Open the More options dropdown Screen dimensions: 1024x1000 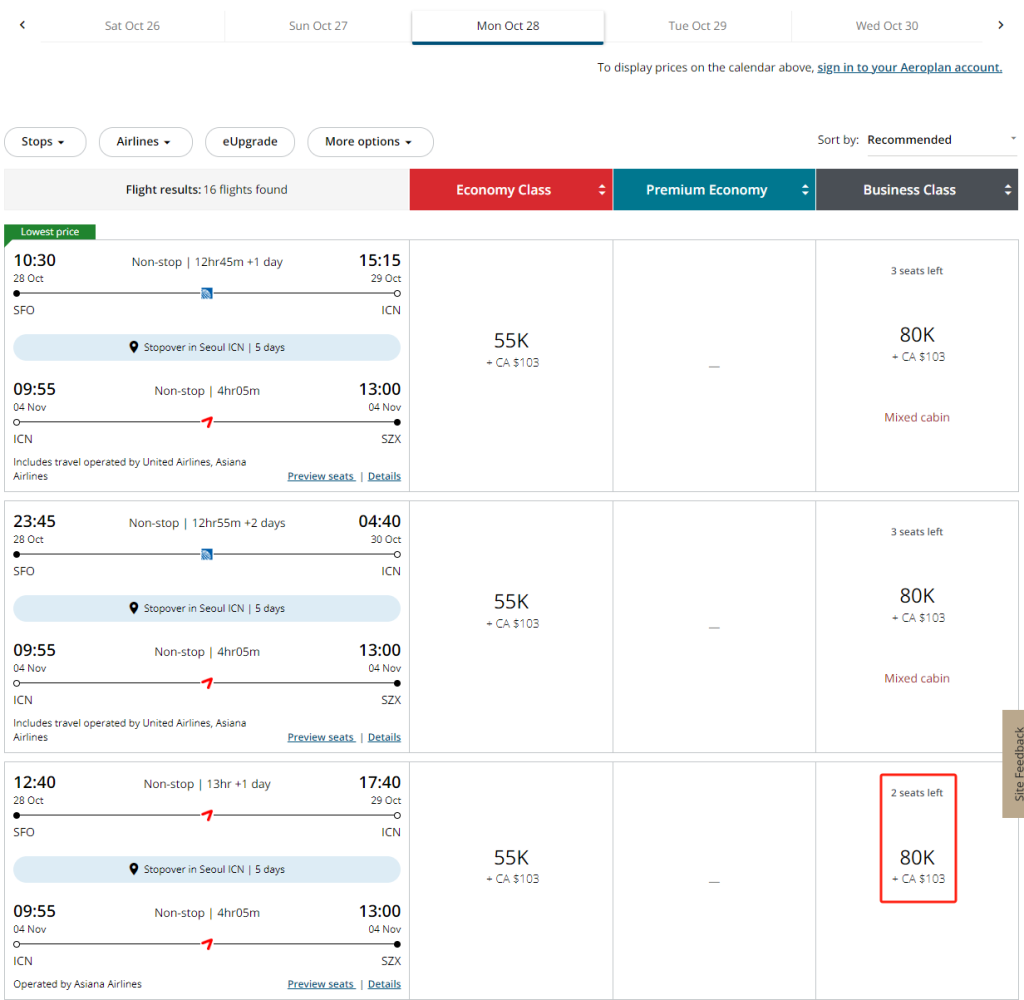click(x=370, y=142)
